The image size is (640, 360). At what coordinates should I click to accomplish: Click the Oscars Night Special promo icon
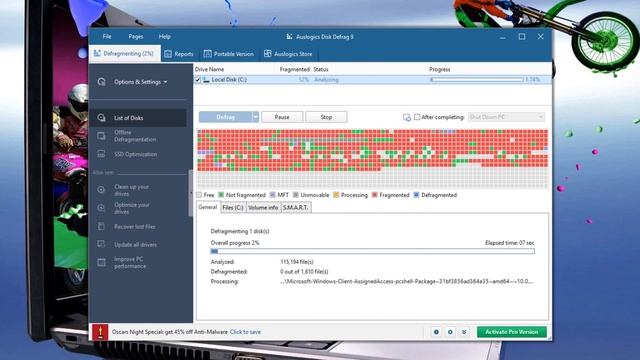pyautogui.click(x=100, y=332)
